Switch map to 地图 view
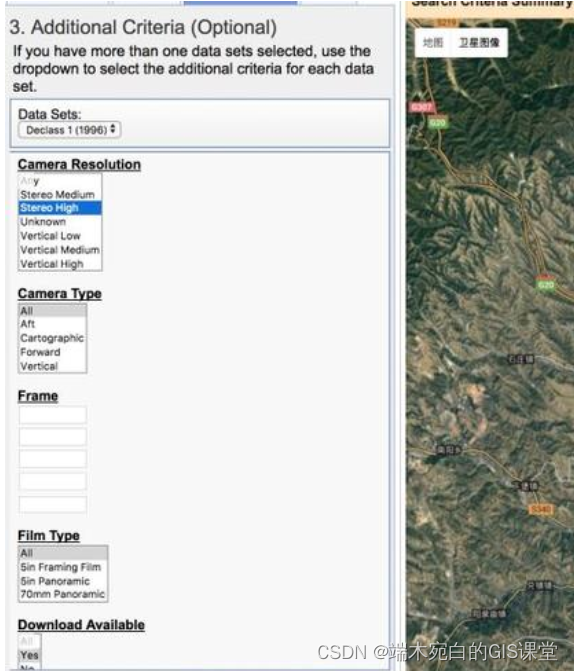 click(x=433, y=42)
